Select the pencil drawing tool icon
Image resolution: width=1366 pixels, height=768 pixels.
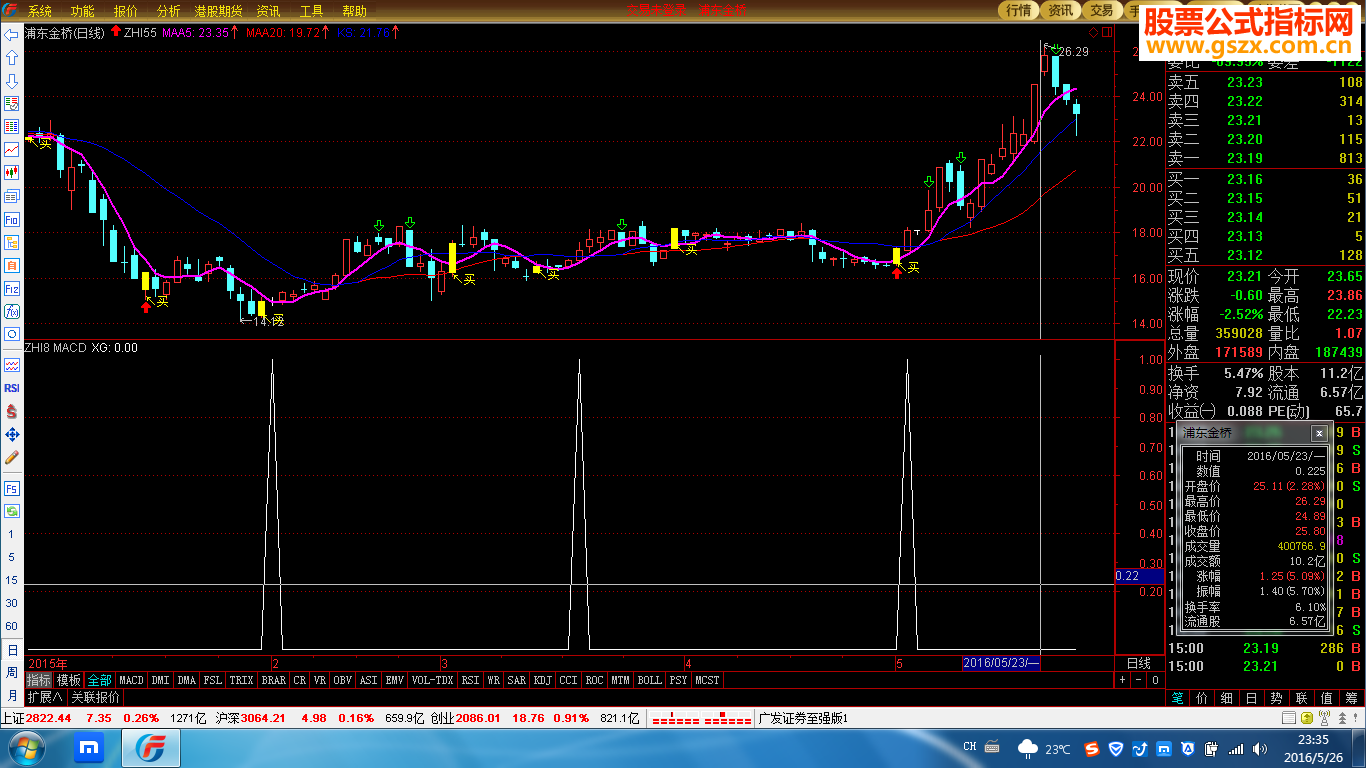tap(12, 457)
